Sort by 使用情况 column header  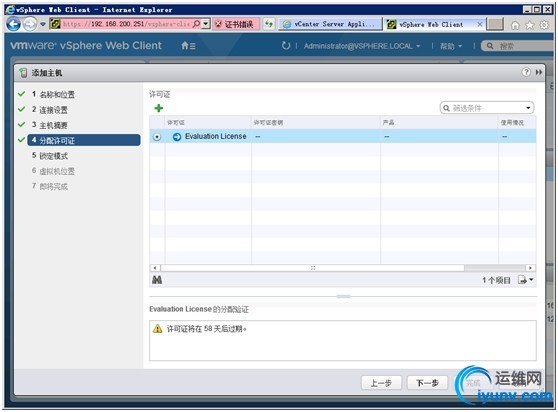[x=517, y=122]
